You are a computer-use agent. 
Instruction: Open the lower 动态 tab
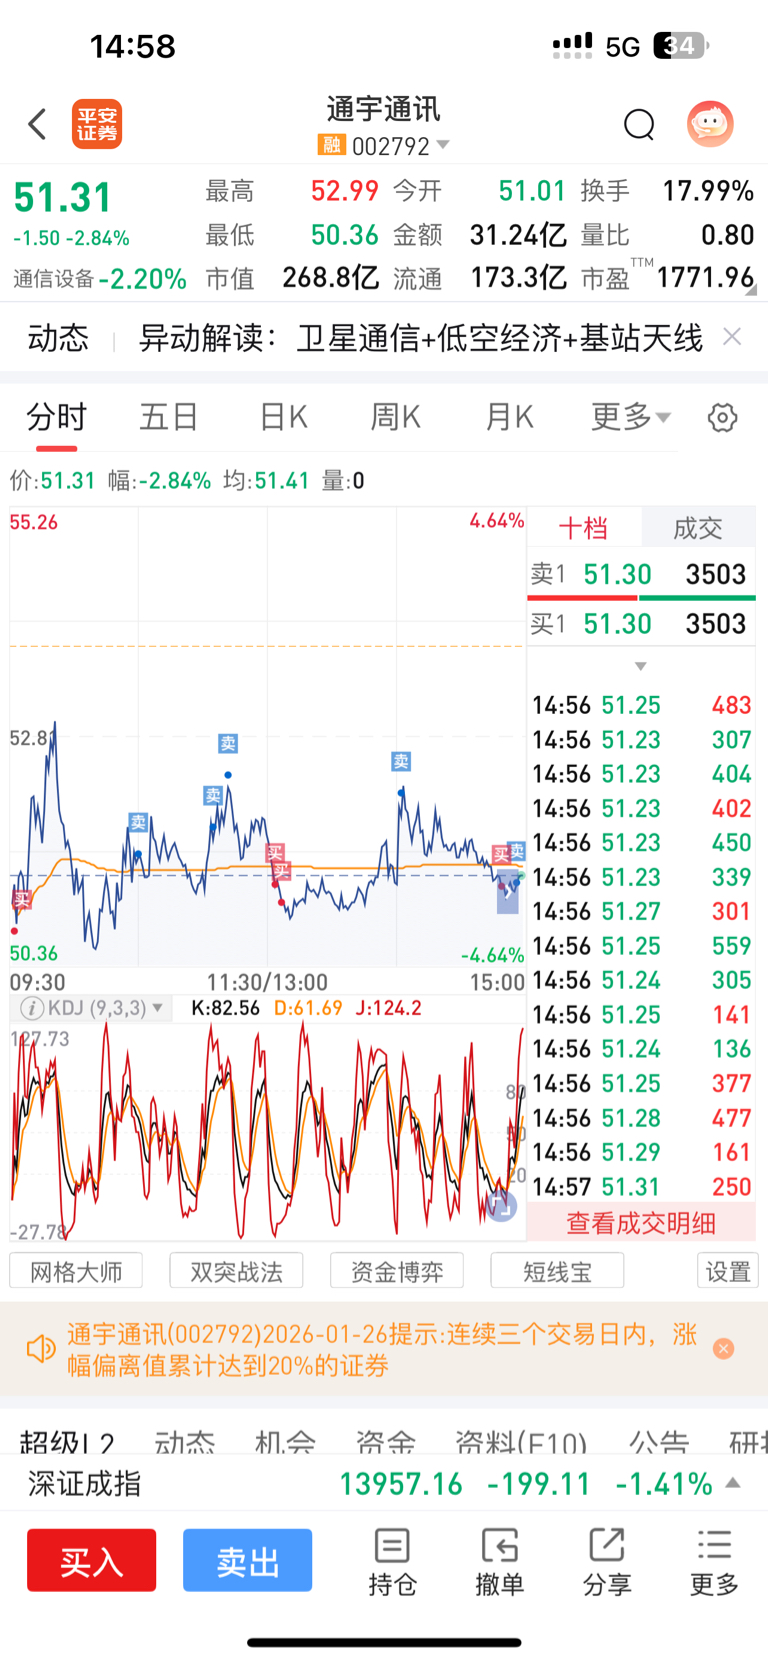(x=185, y=1442)
